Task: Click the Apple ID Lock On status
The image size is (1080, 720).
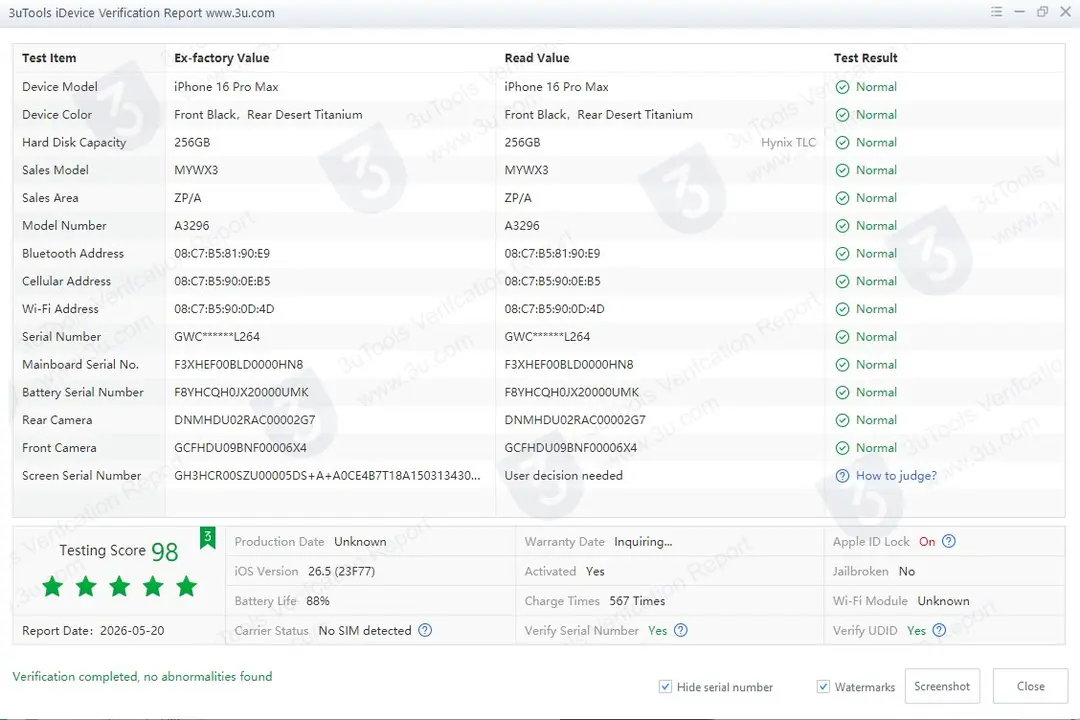Action: [x=927, y=542]
